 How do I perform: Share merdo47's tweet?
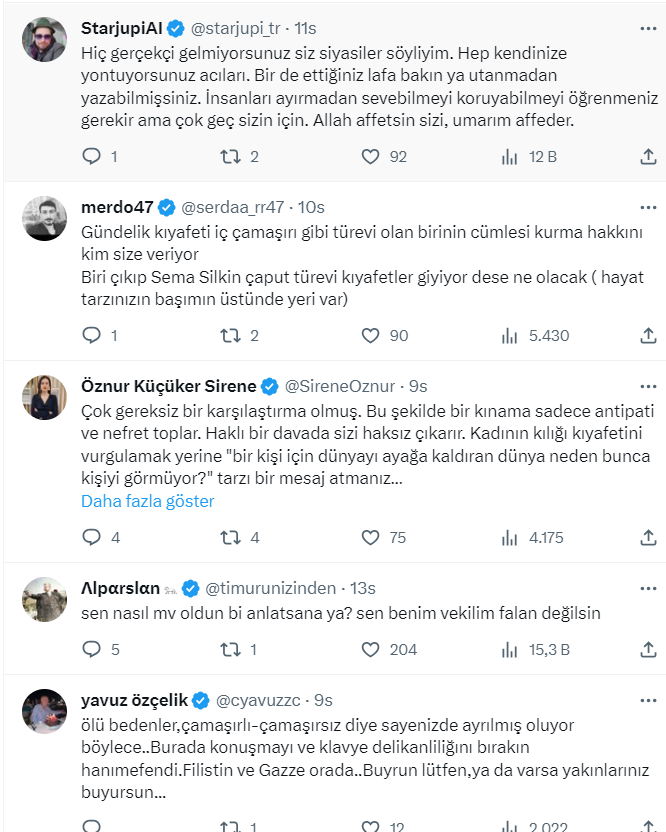[x=647, y=335]
